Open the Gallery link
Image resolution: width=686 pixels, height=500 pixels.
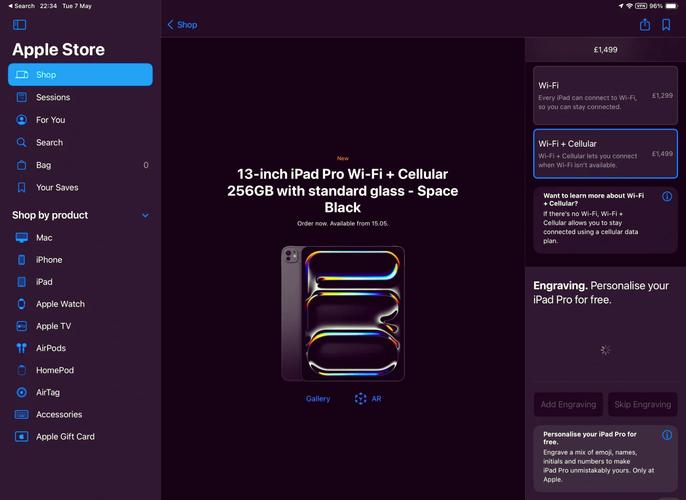318,399
